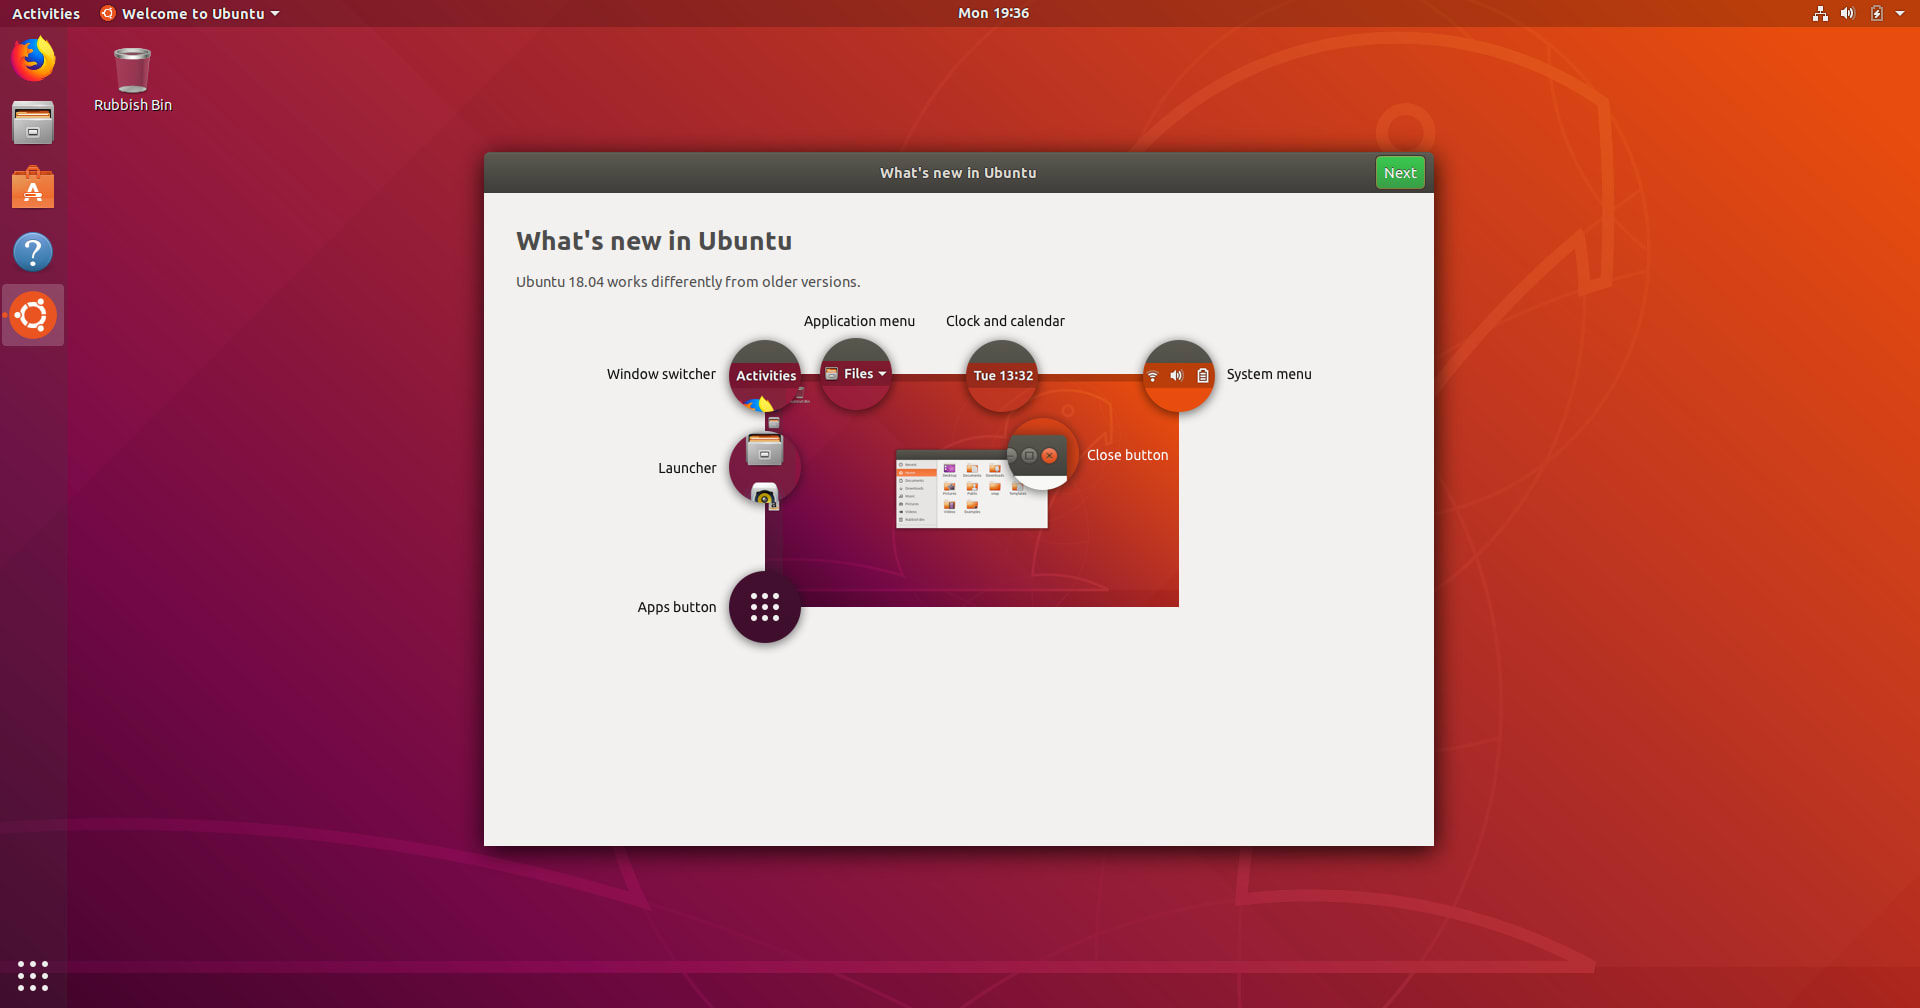Click 'Ubuntu 18.04 works differently' sentence
This screenshot has height=1008, width=1920.
point(688,282)
